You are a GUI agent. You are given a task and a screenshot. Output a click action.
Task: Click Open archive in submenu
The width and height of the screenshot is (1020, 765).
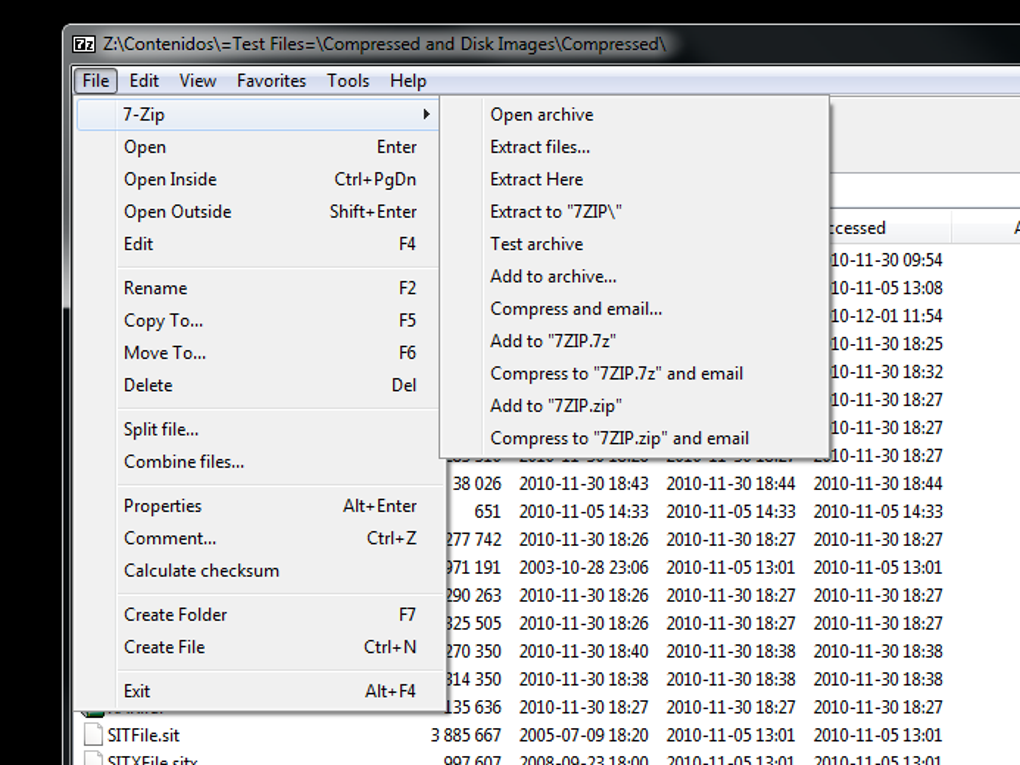[x=634, y=114]
